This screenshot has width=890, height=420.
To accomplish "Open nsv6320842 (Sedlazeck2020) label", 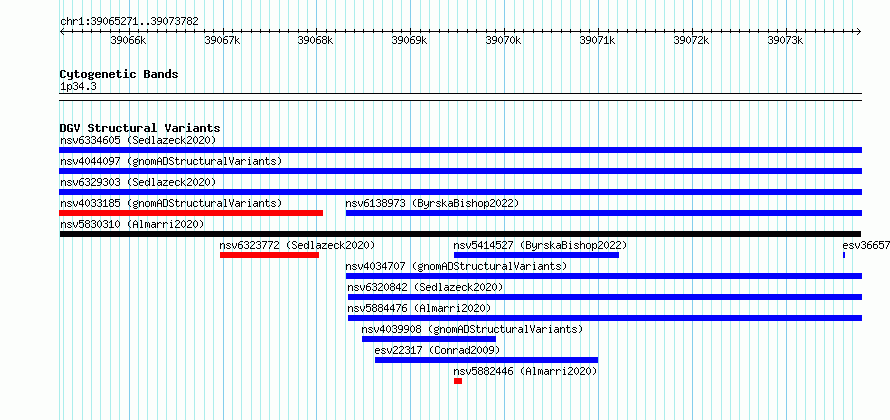I will (x=425, y=287).
